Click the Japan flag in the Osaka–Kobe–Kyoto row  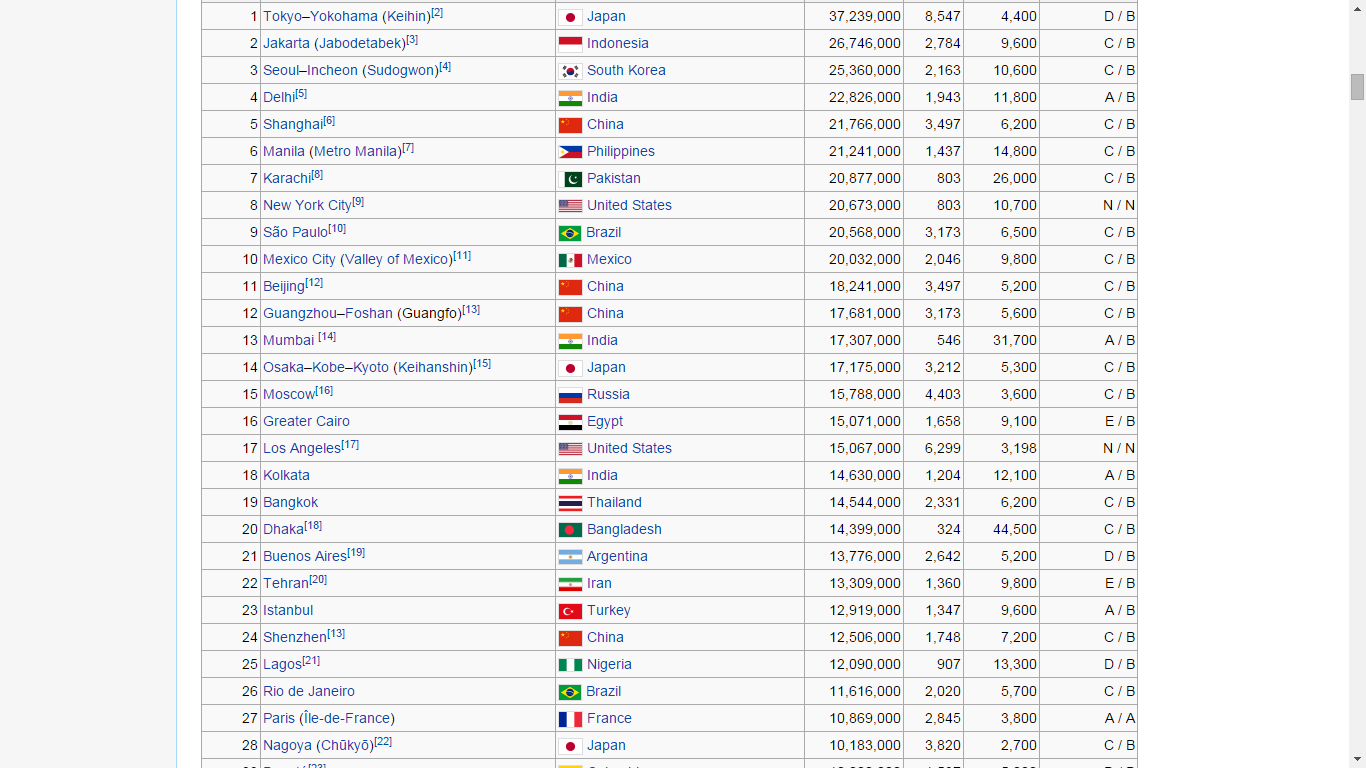click(570, 368)
